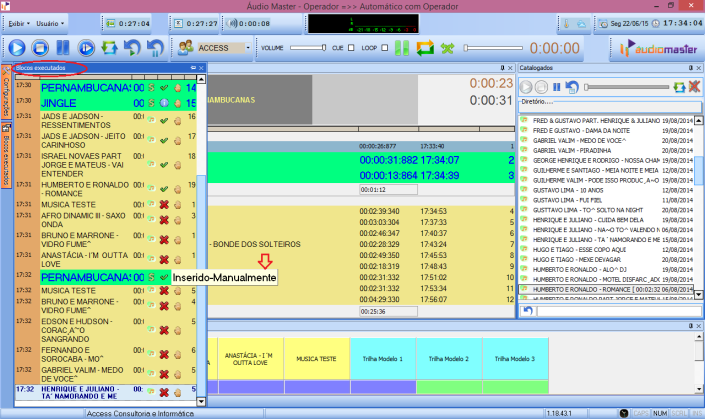Click the playback position slider beside 0:00:00
Image resolution: width=705 pixels, height=419 pixels.
tap(493, 48)
